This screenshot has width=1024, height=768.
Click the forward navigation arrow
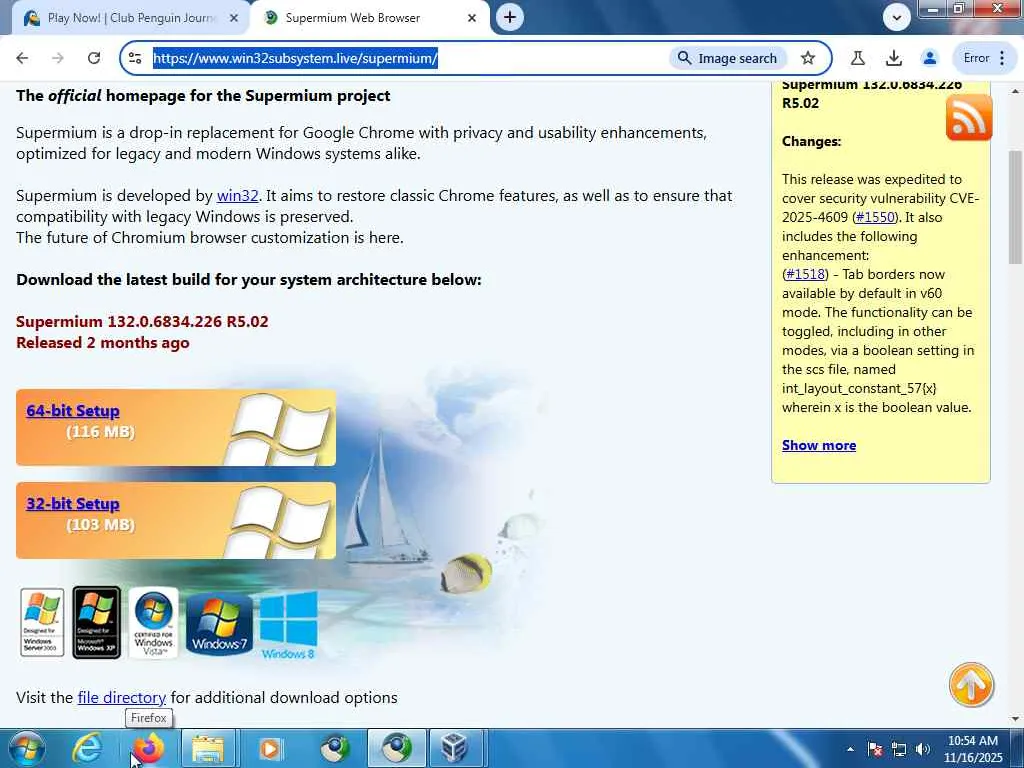58,58
